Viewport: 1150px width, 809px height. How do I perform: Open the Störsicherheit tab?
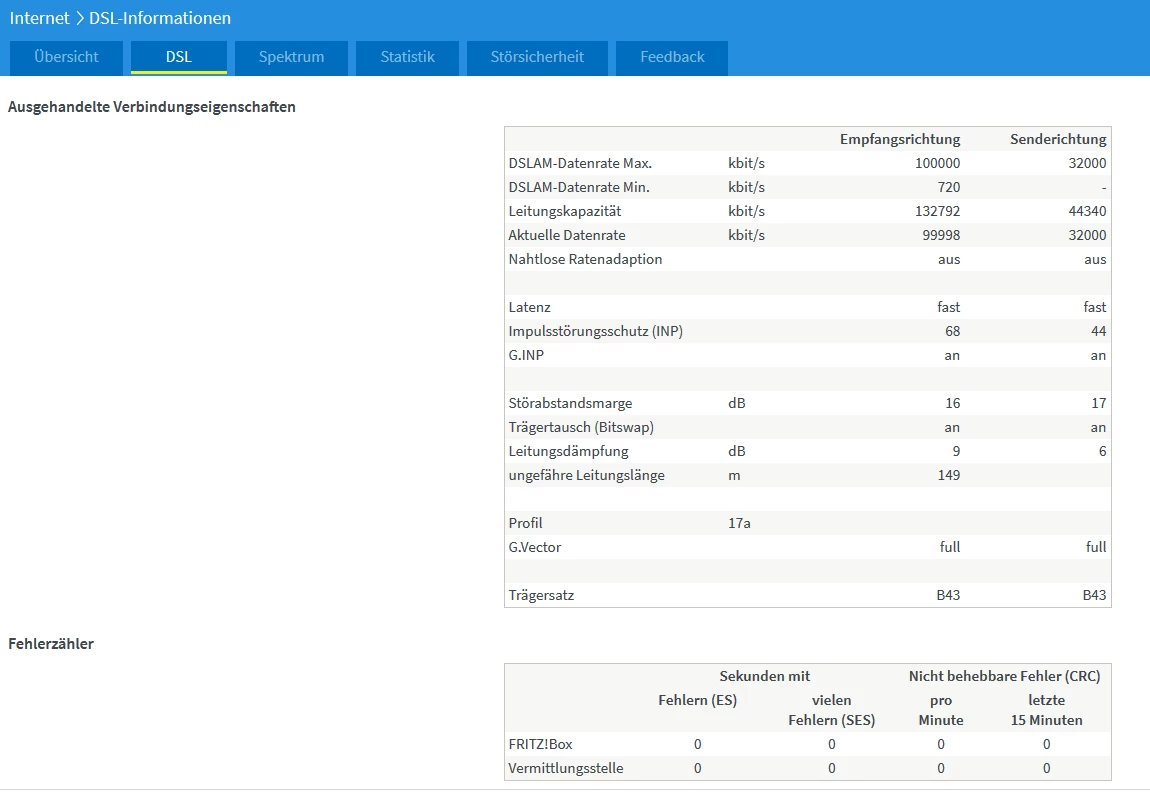click(x=536, y=57)
